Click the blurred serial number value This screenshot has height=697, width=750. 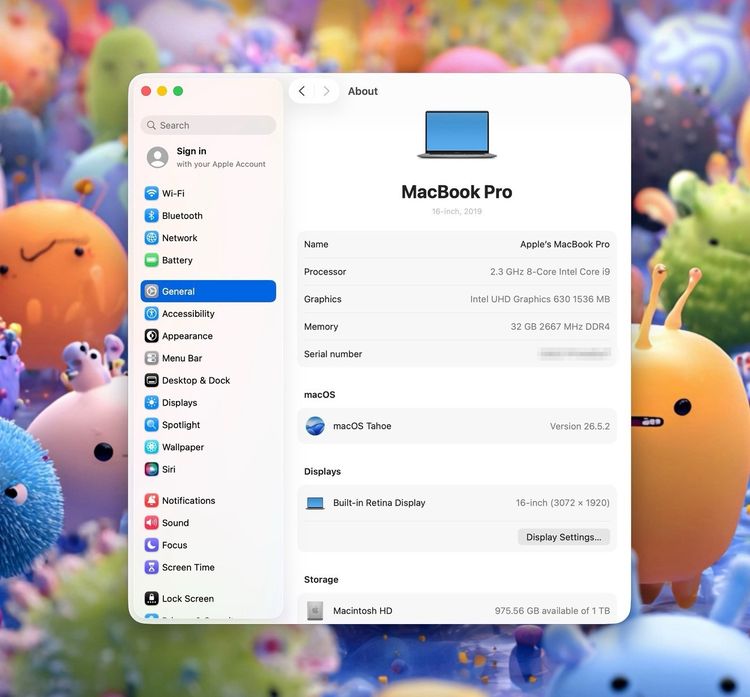tap(574, 354)
